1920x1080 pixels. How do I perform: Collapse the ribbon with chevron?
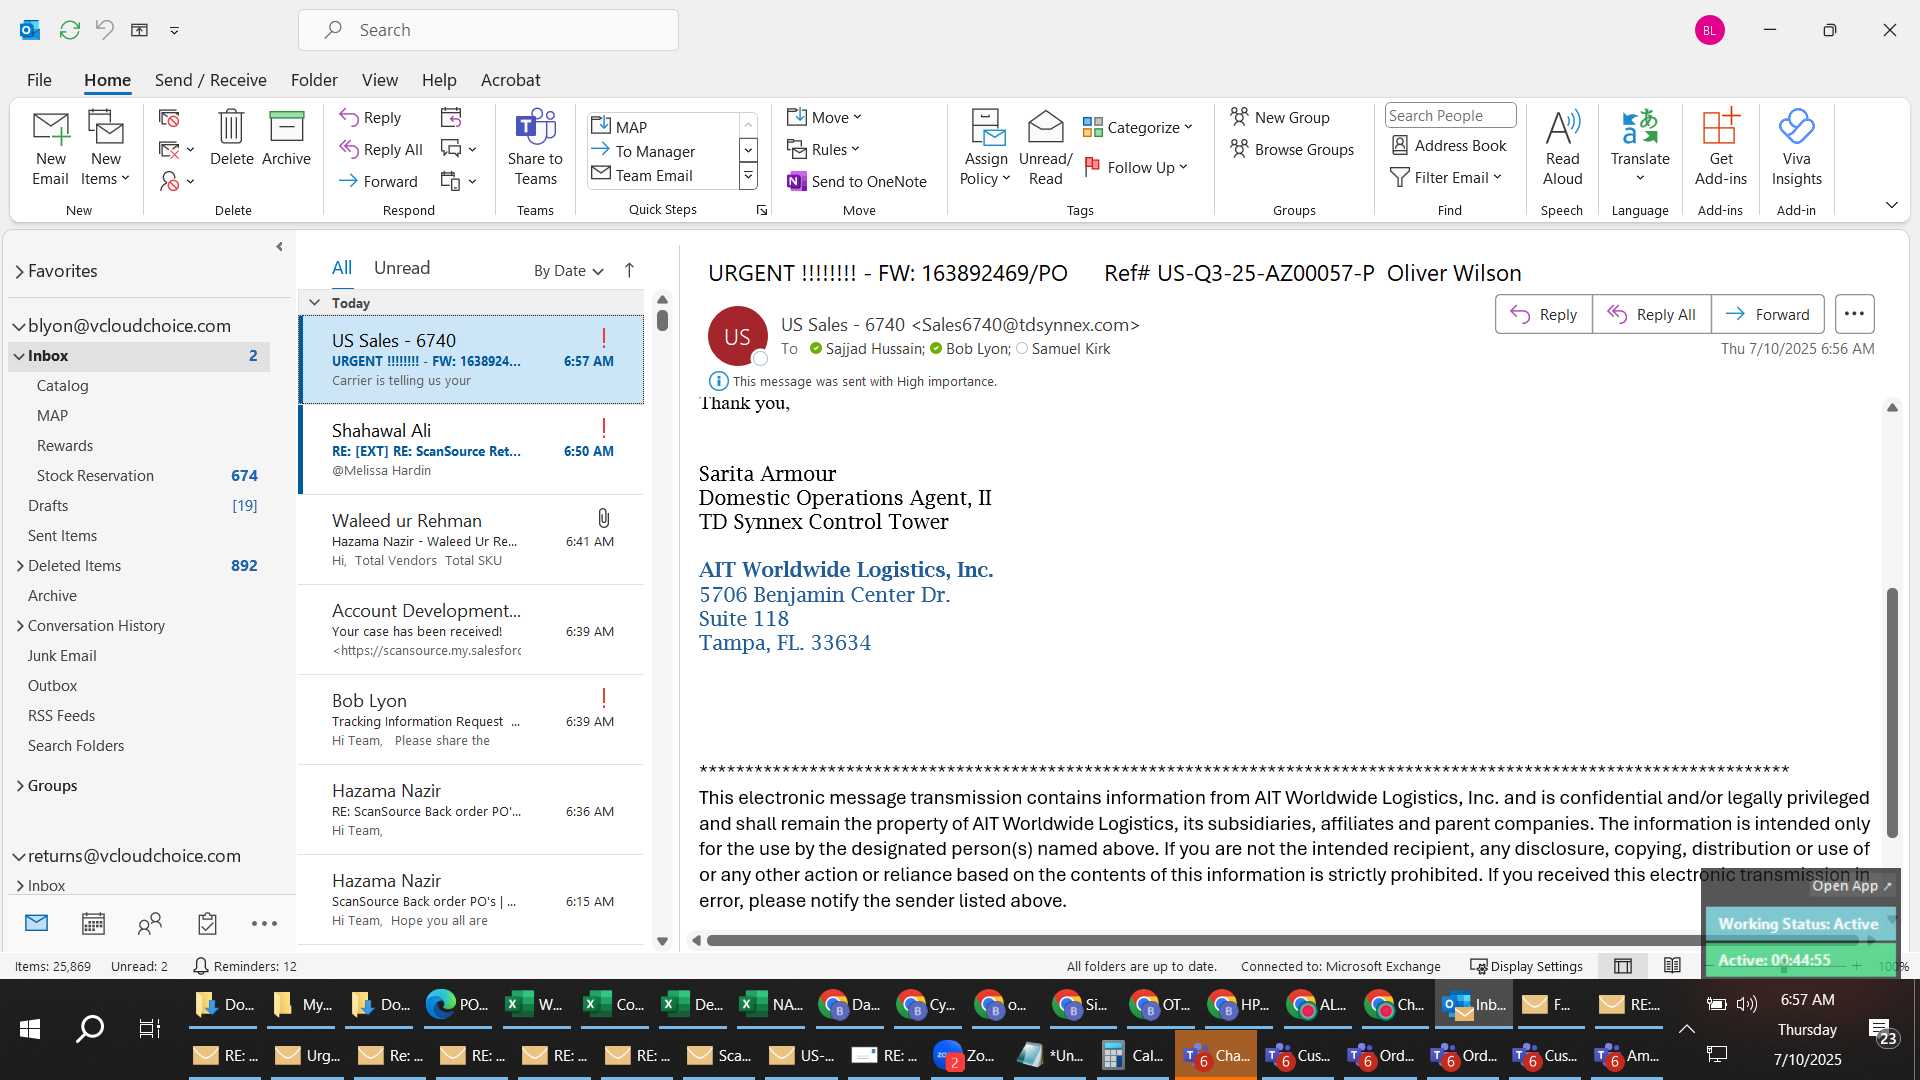(1891, 205)
